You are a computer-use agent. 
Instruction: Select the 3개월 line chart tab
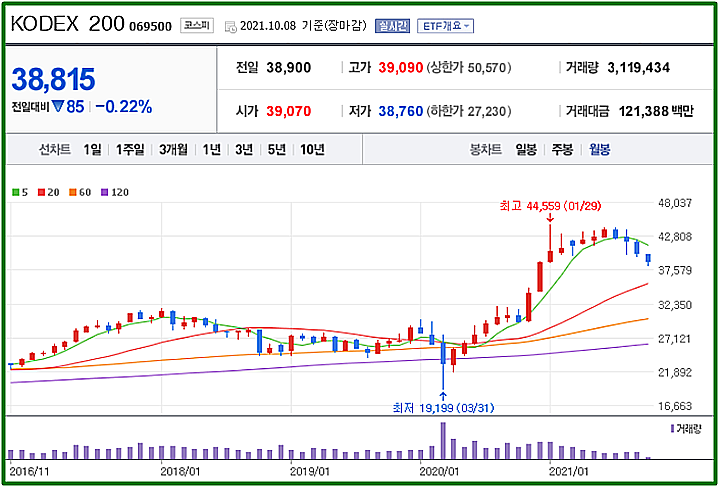pos(173,149)
